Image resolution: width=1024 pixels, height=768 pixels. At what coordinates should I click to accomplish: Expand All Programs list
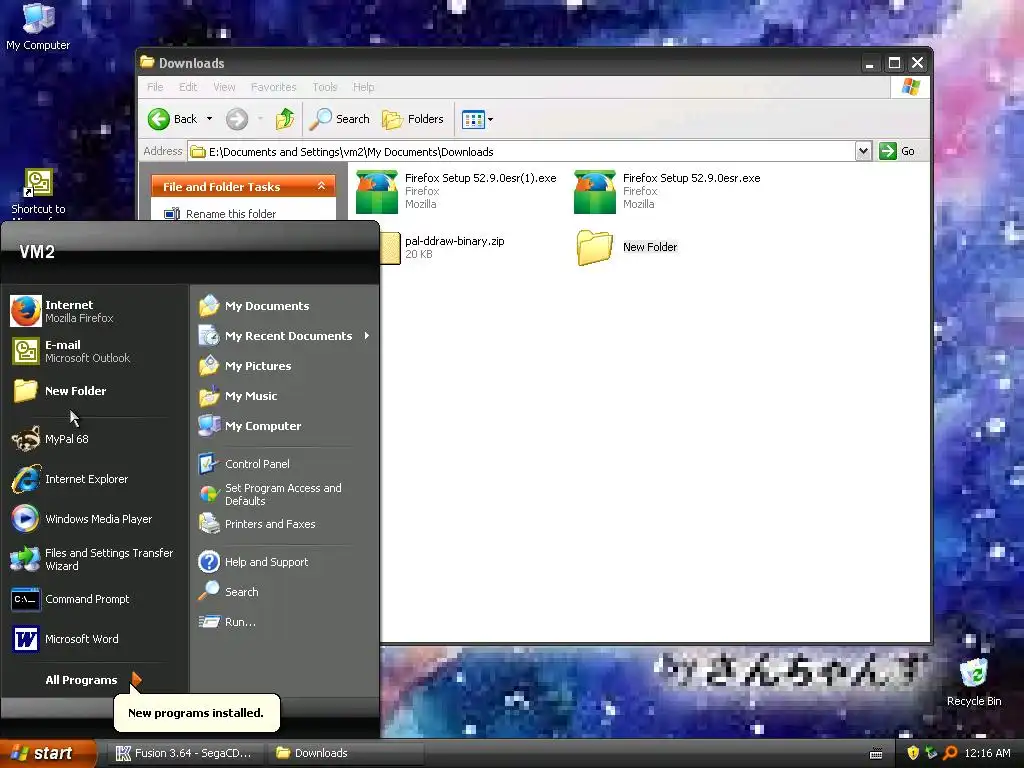pos(93,680)
